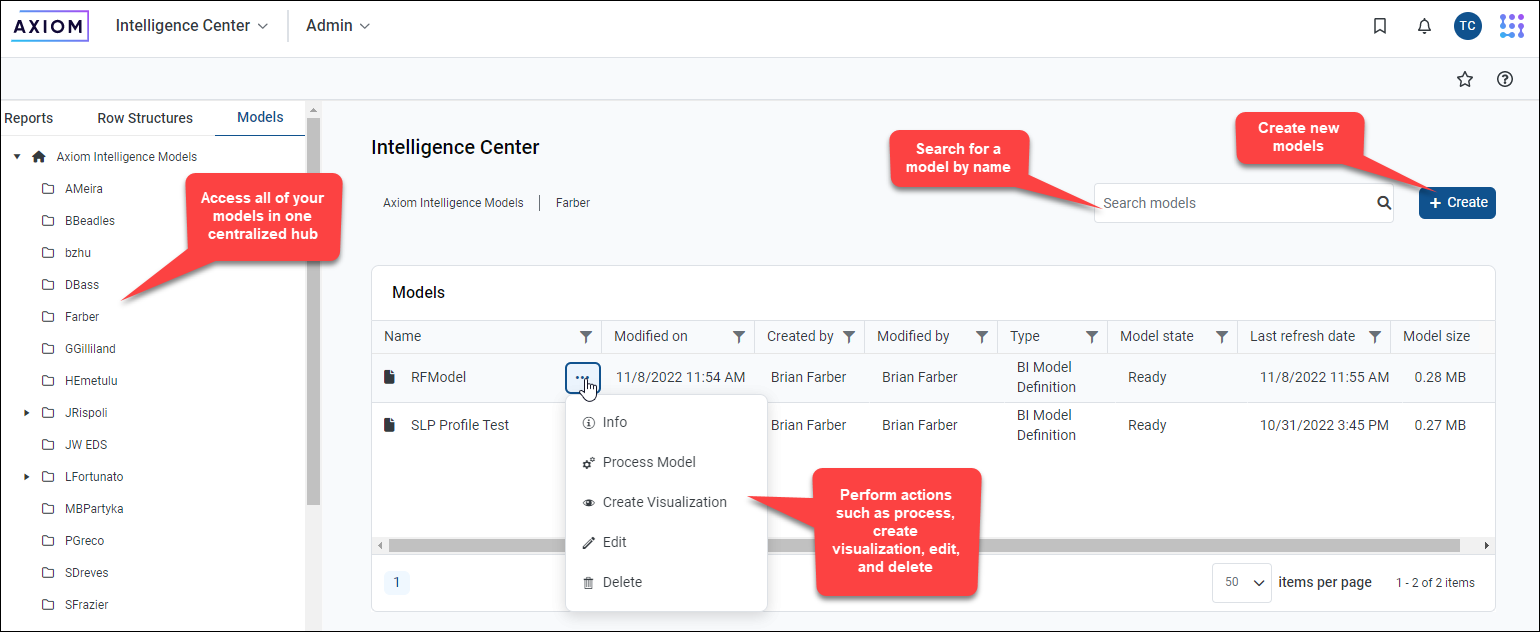
Task: Open the app launcher grid icon
Action: [x=1511, y=27]
